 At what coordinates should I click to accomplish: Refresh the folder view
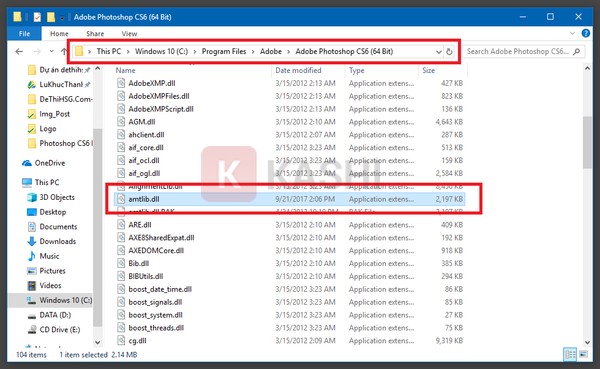click(449, 52)
